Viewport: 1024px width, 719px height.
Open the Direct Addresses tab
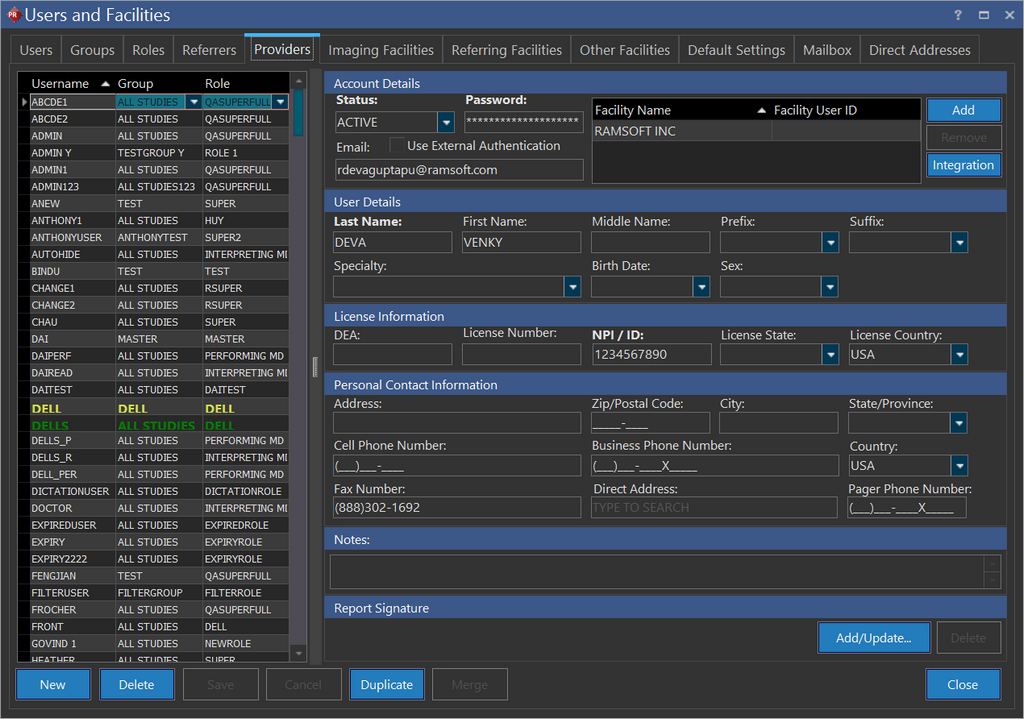[919, 50]
